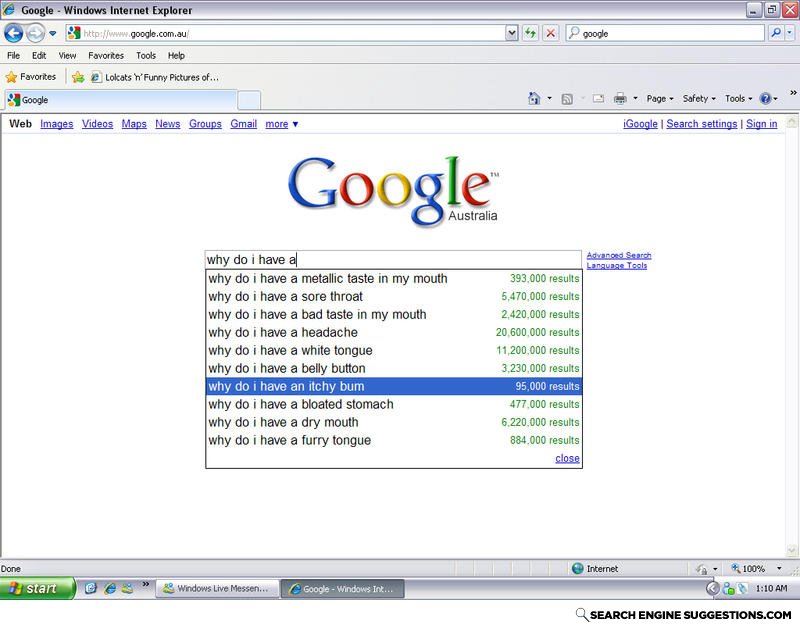Click the Windows start button
This screenshot has height=626, width=800.
click(x=38, y=588)
